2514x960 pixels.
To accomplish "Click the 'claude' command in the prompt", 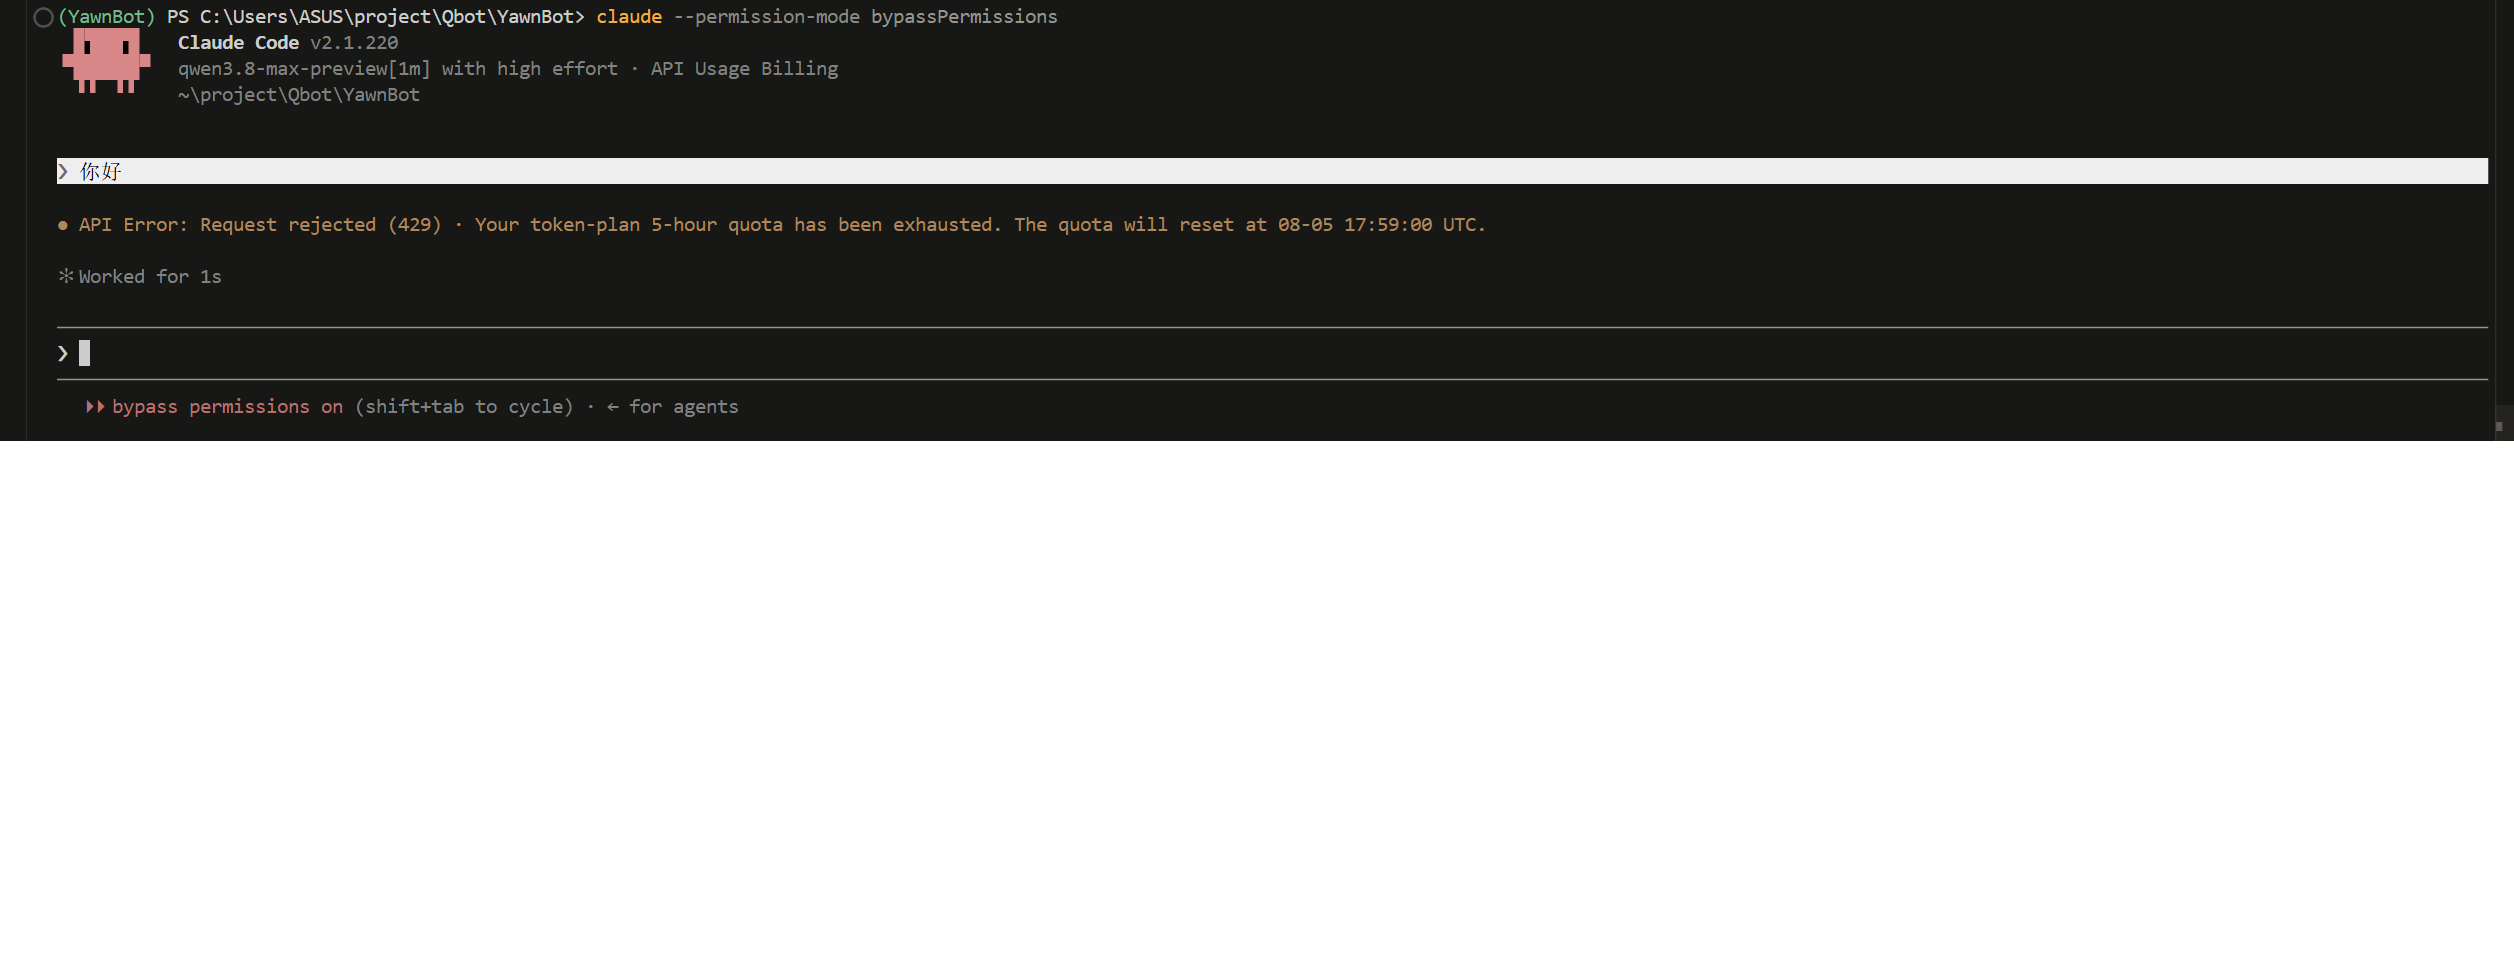I will 629,17.
